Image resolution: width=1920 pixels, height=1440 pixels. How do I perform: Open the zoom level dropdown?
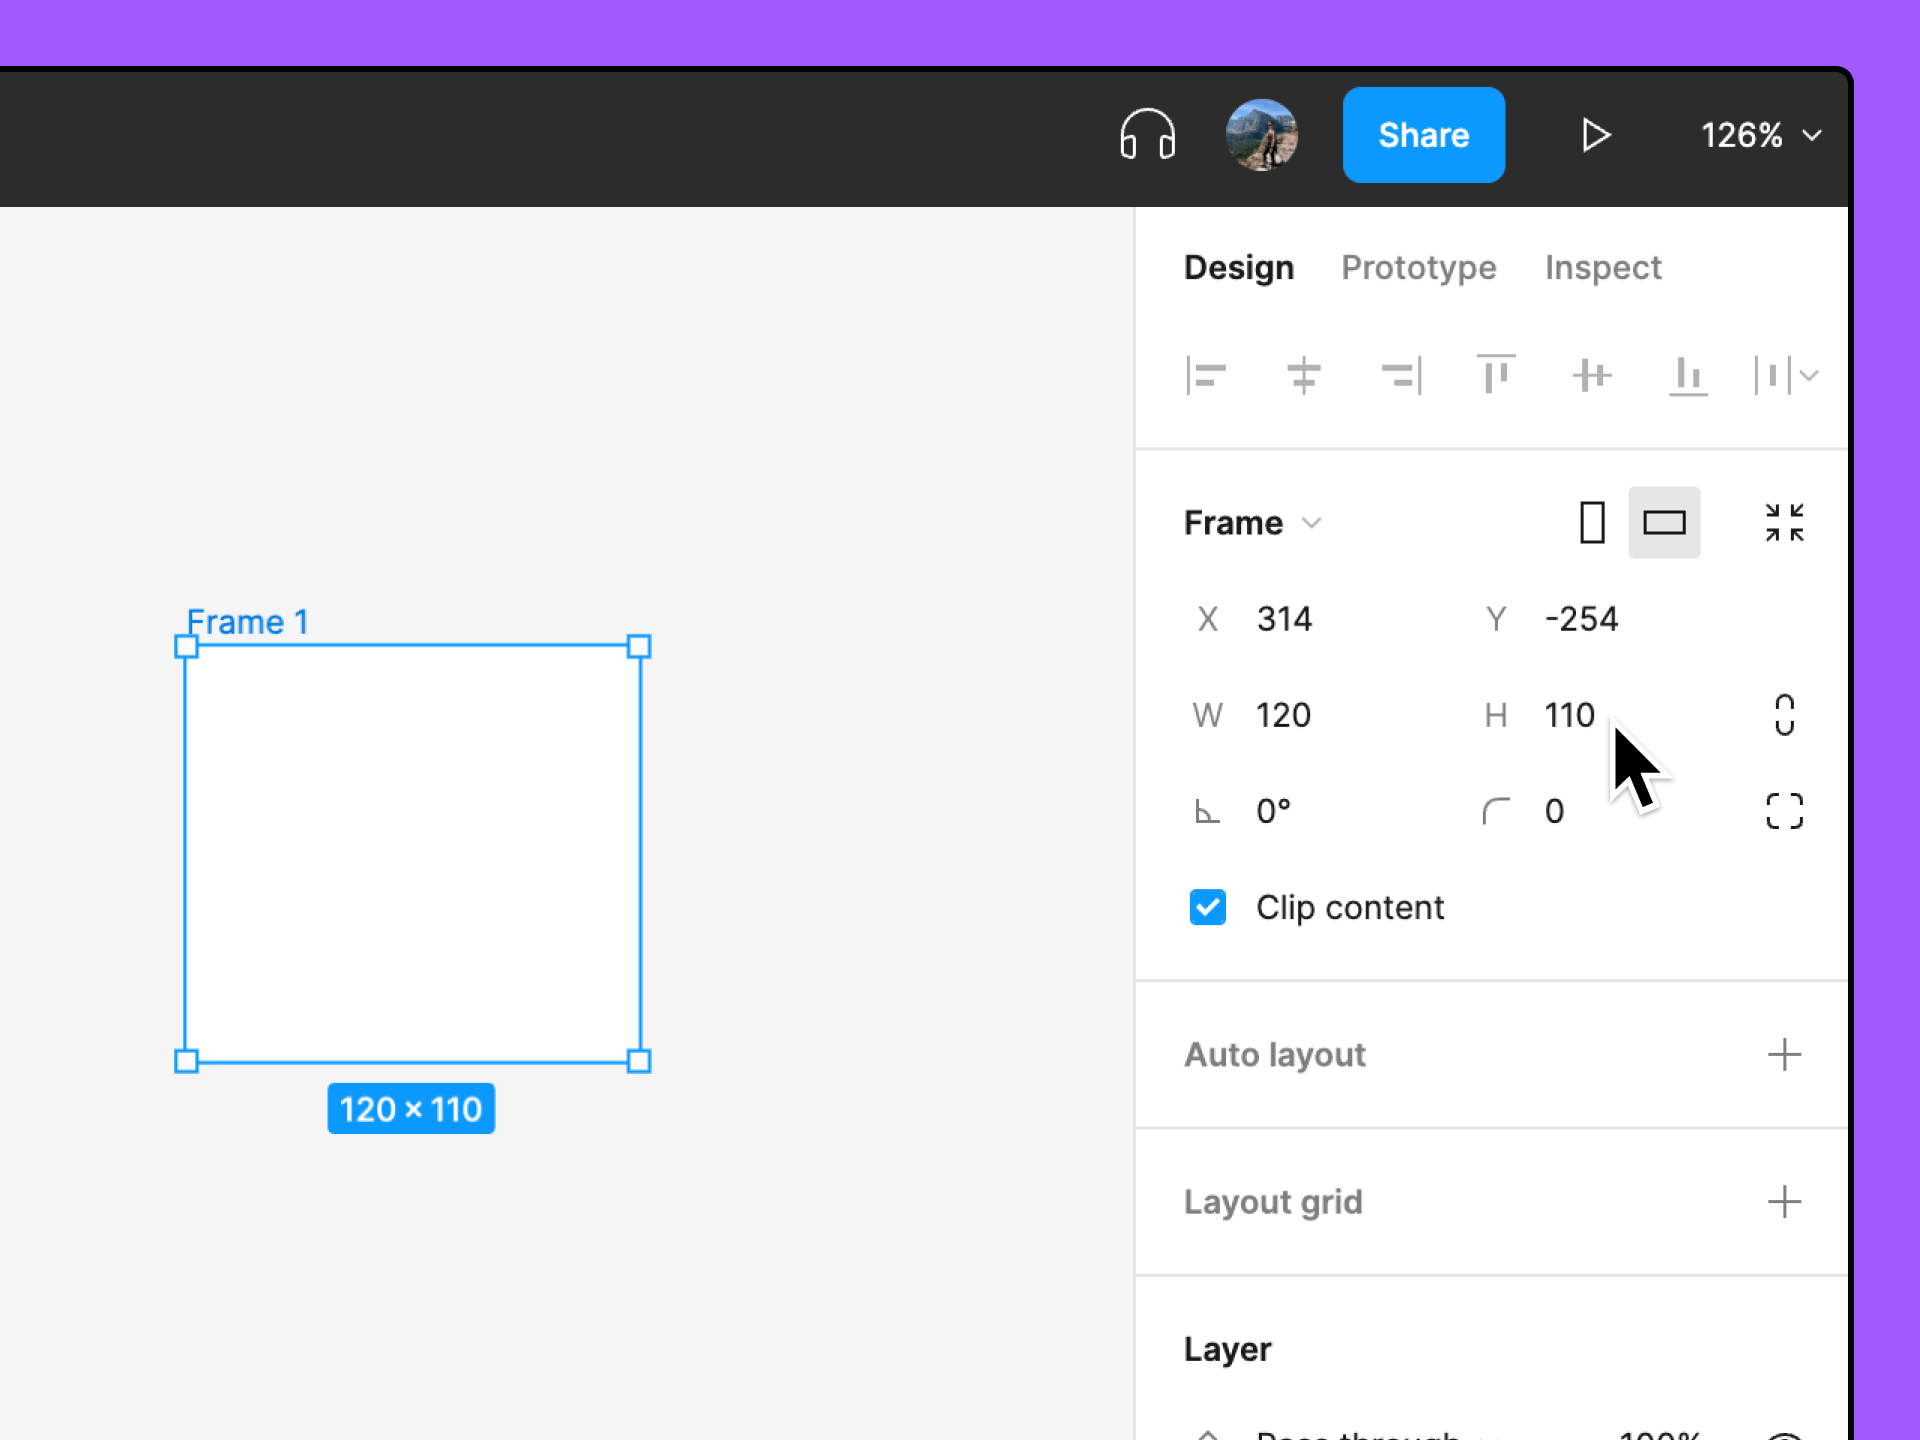pyautogui.click(x=1761, y=135)
